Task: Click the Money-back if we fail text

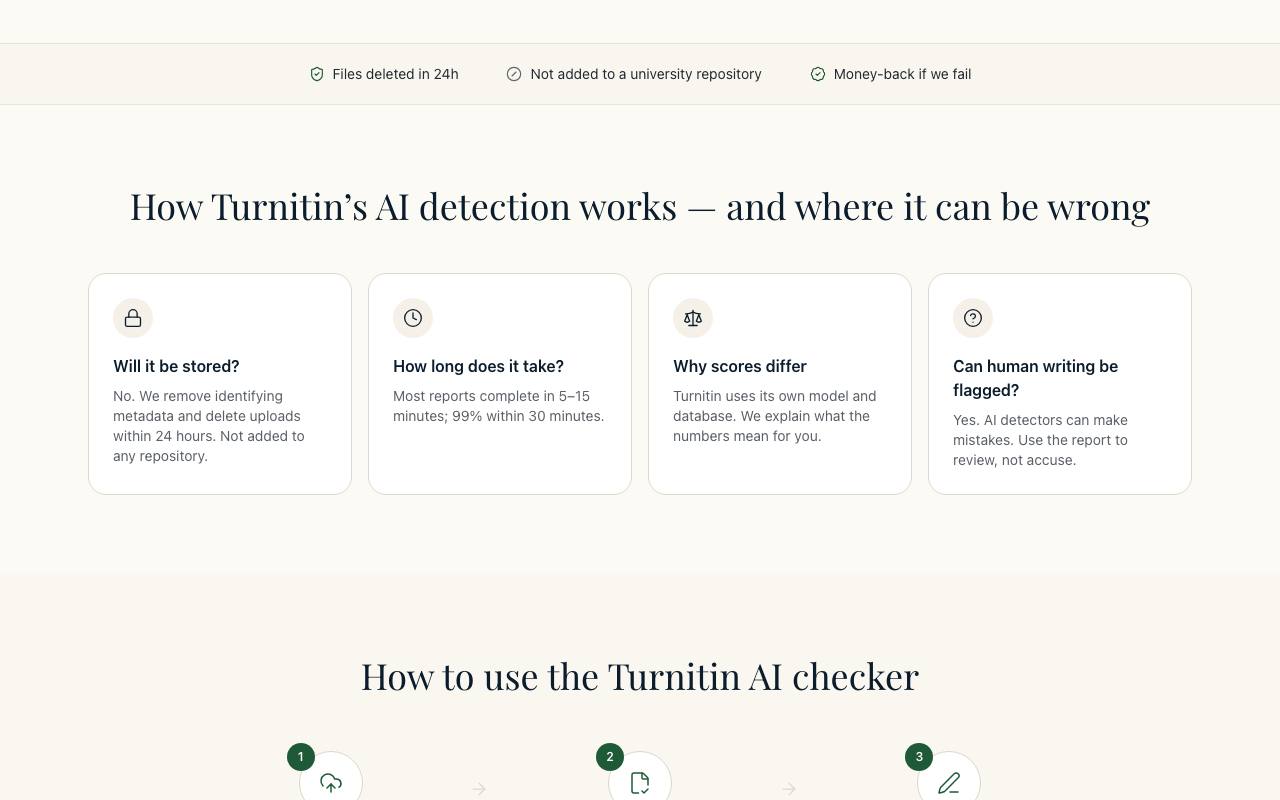Action: [902, 74]
